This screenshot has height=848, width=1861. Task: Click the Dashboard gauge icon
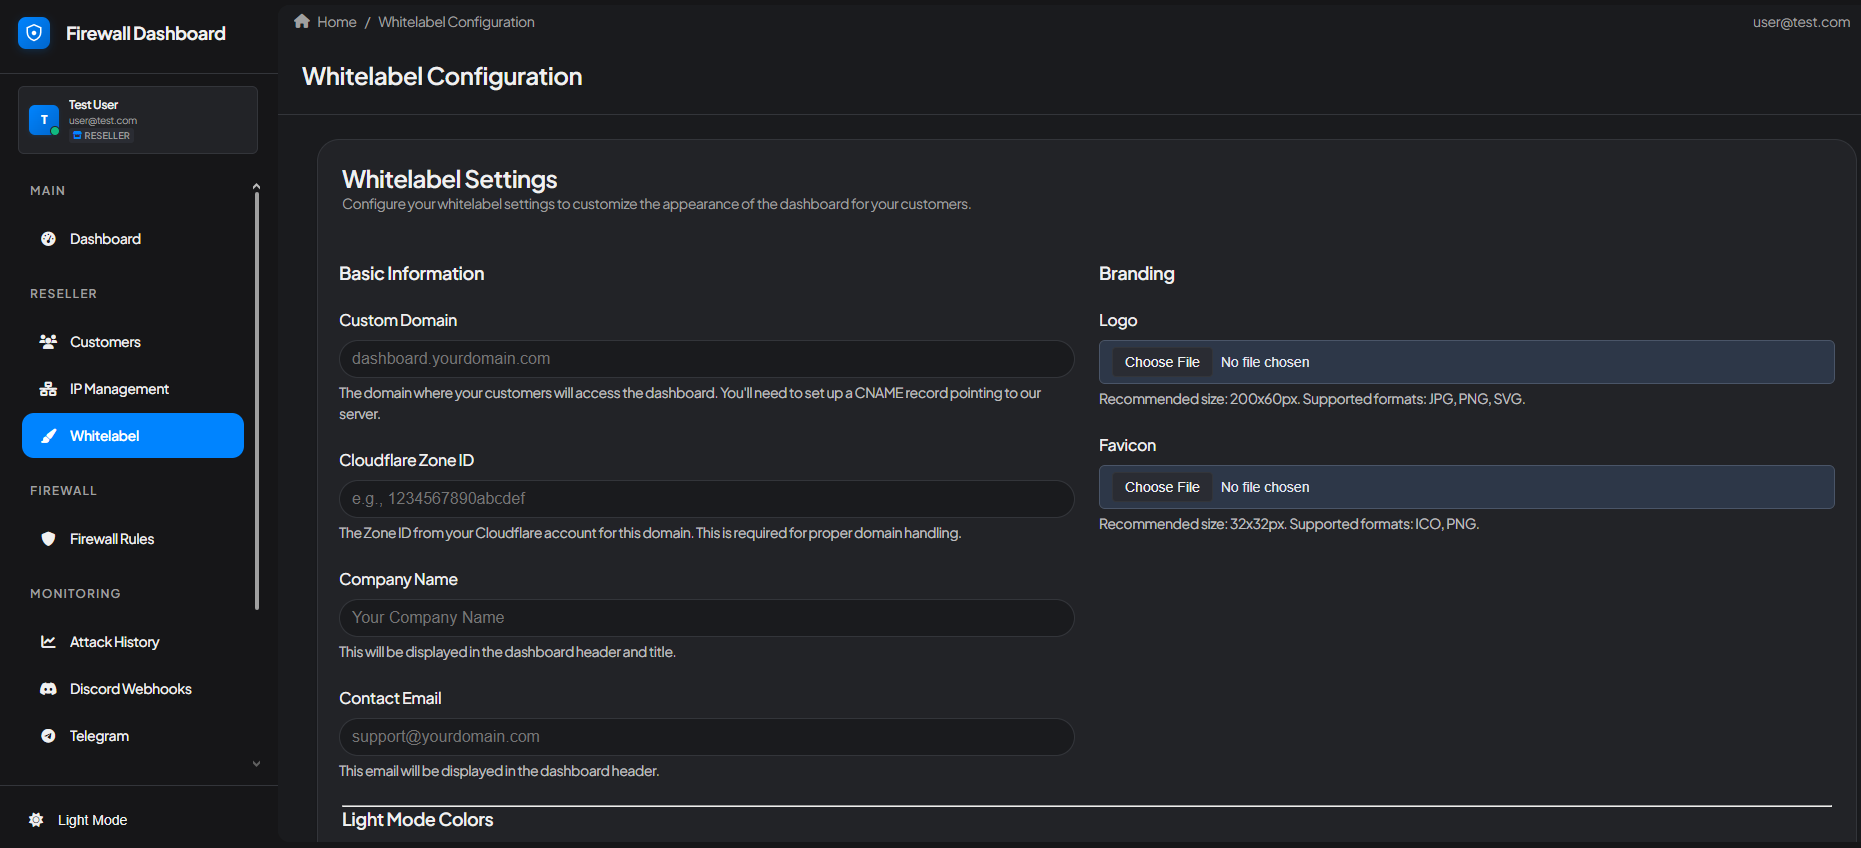pyautogui.click(x=48, y=239)
